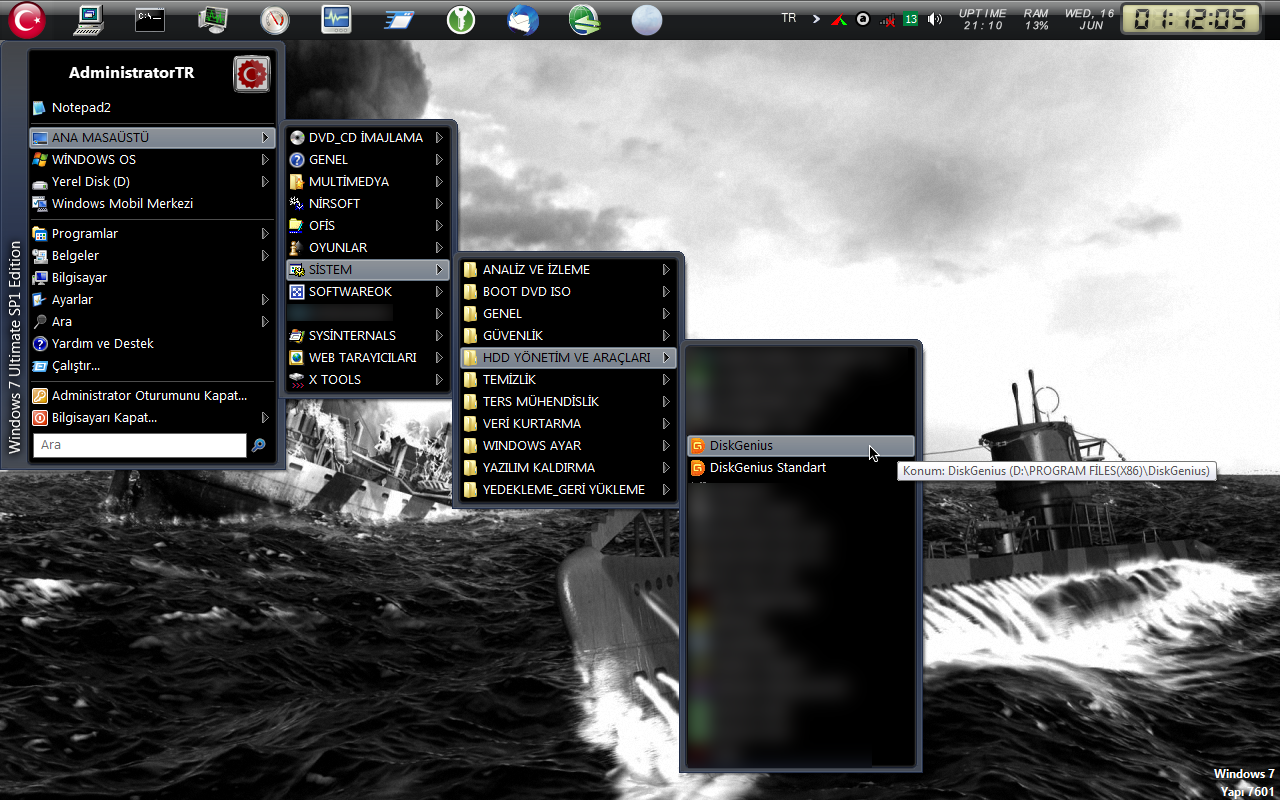Open the GÜVENLİK folder submenu
This screenshot has height=800, width=1280.
pyautogui.click(x=568, y=335)
